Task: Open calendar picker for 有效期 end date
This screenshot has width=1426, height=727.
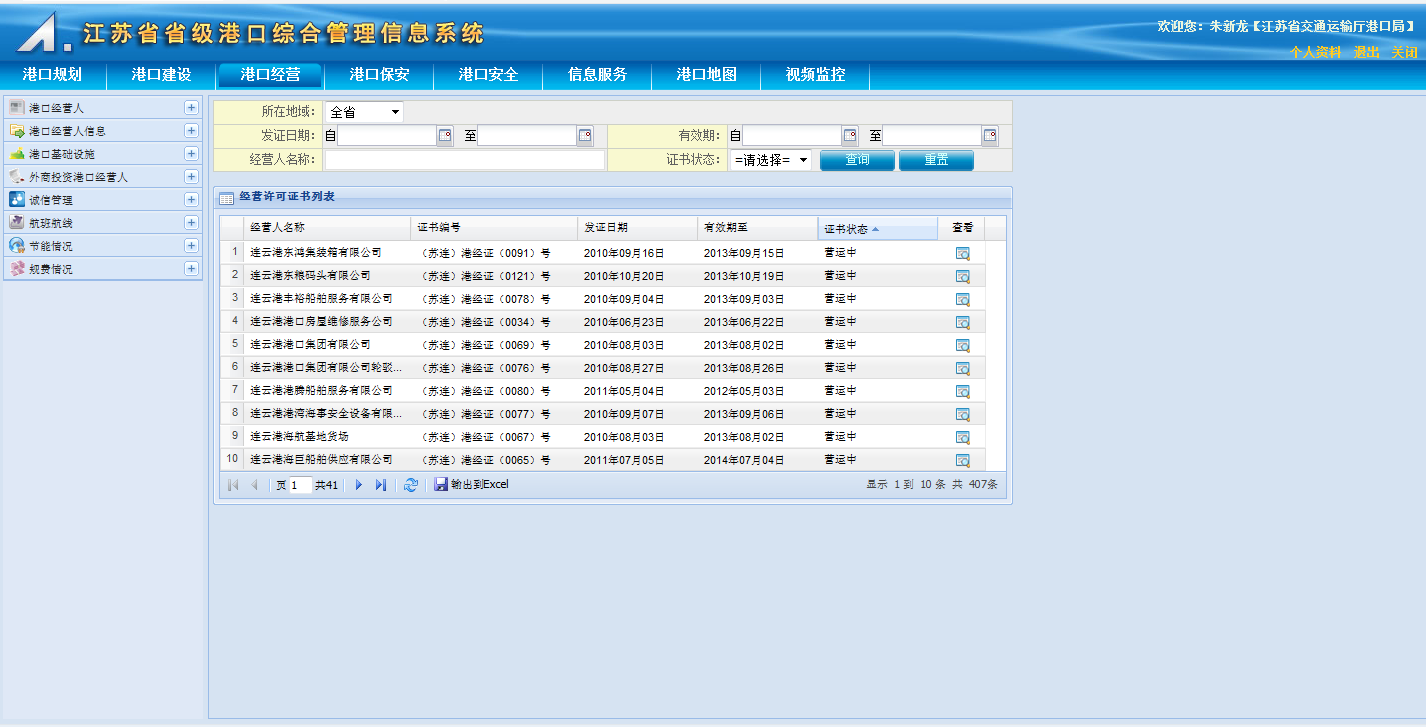Action: click(x=990, y=136)
